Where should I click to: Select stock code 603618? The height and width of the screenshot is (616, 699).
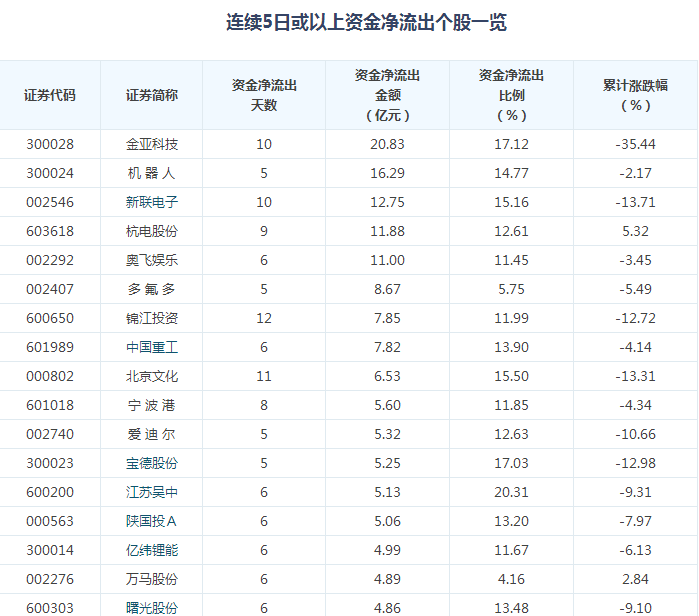(50, 231)
